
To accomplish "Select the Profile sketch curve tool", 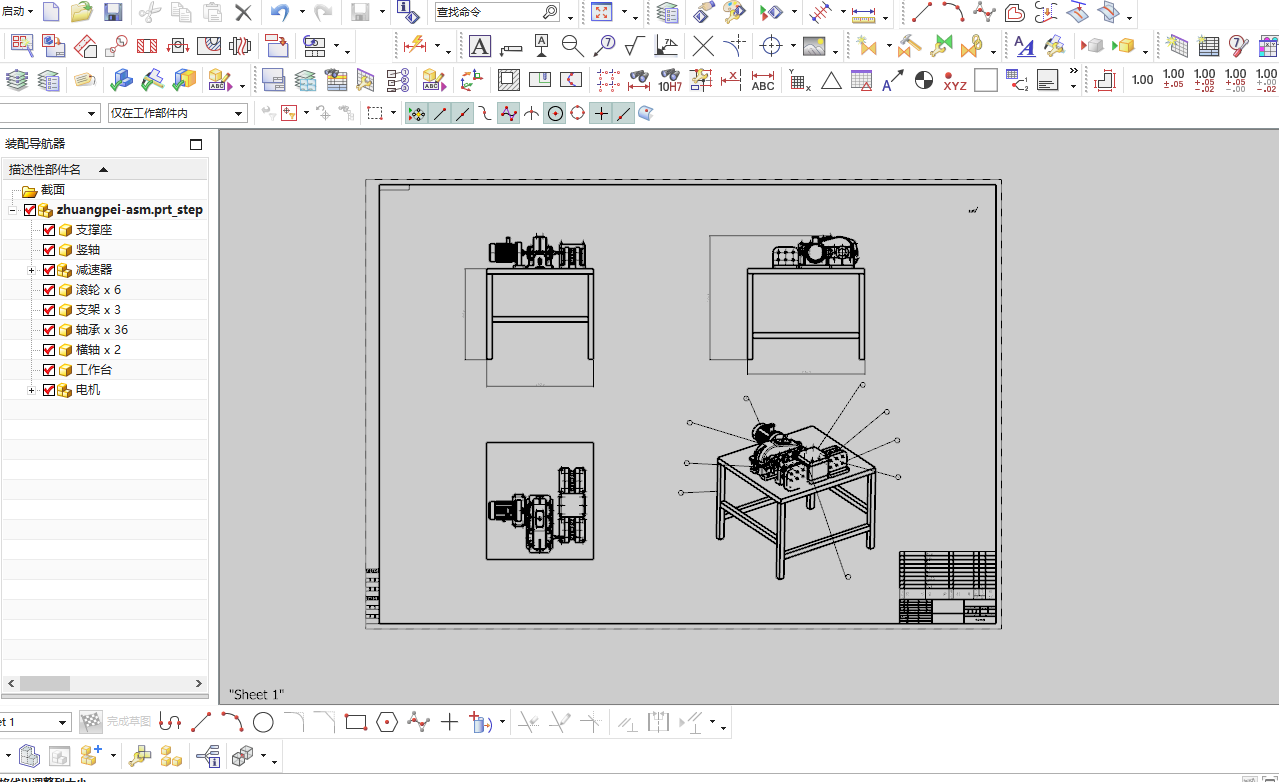I will pos(172,722).
